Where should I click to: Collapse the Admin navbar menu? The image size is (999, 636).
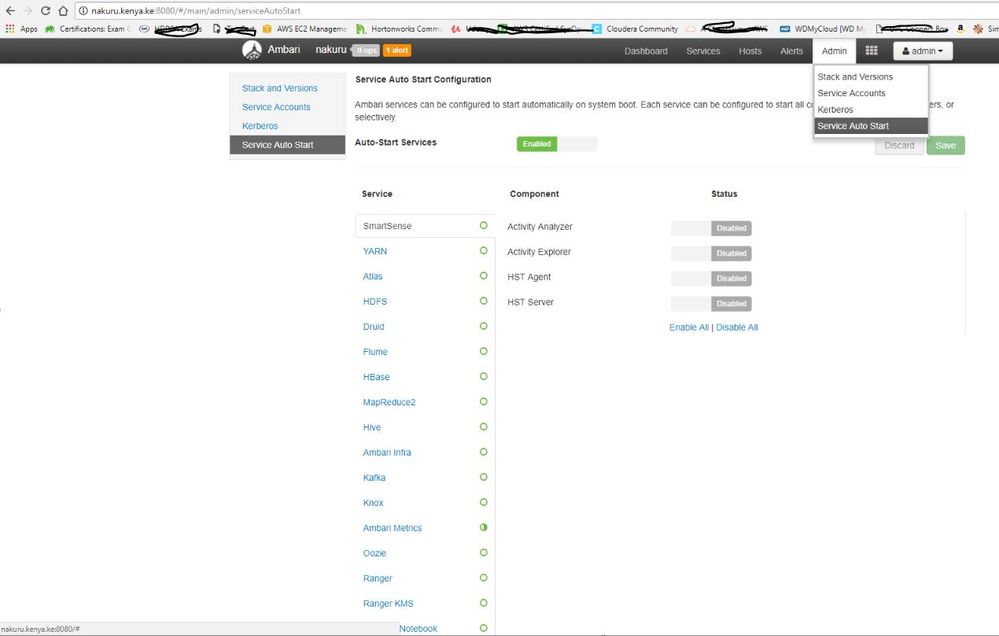point(834,51)
